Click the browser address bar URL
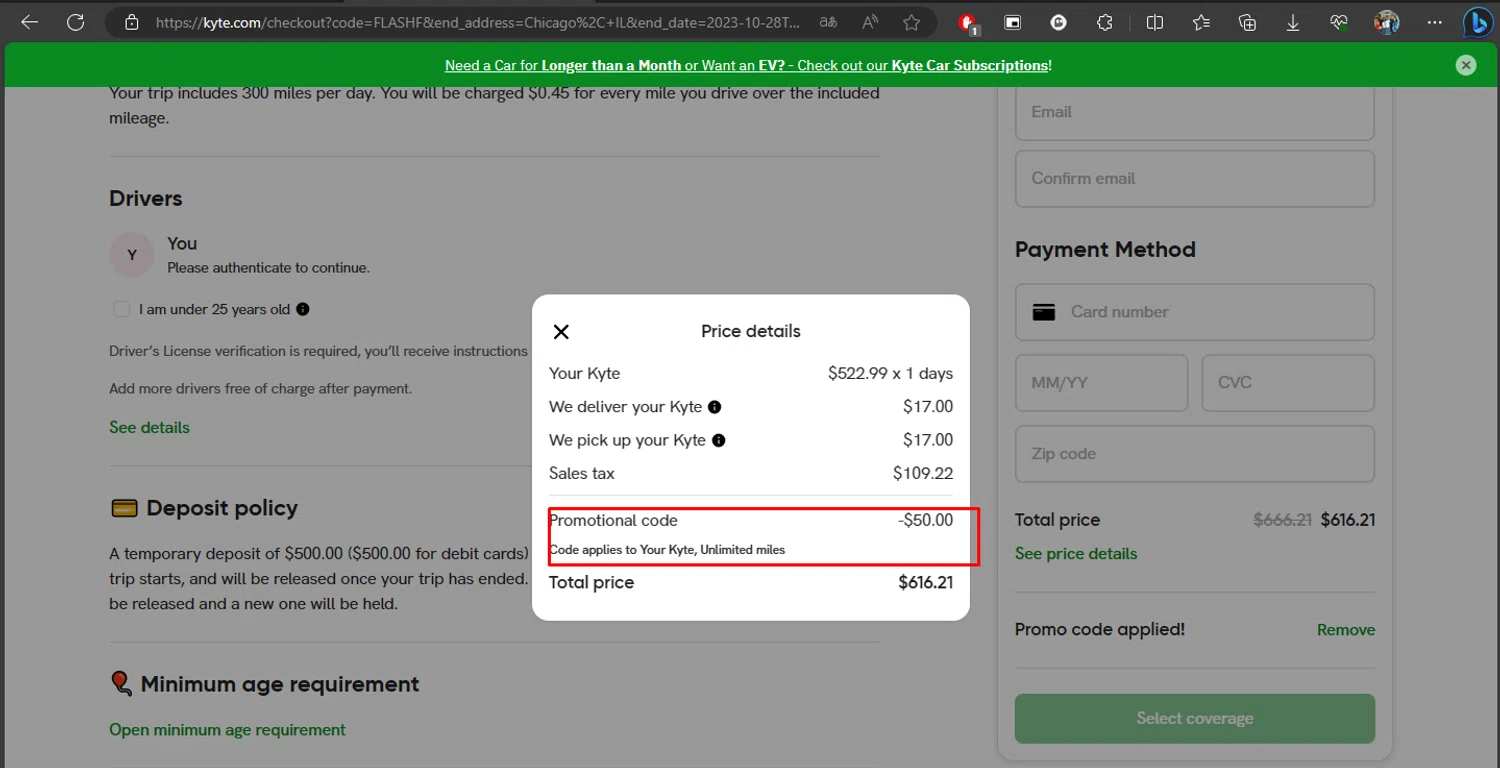This screenshot has width=1500, height=768. pos(478,22)
